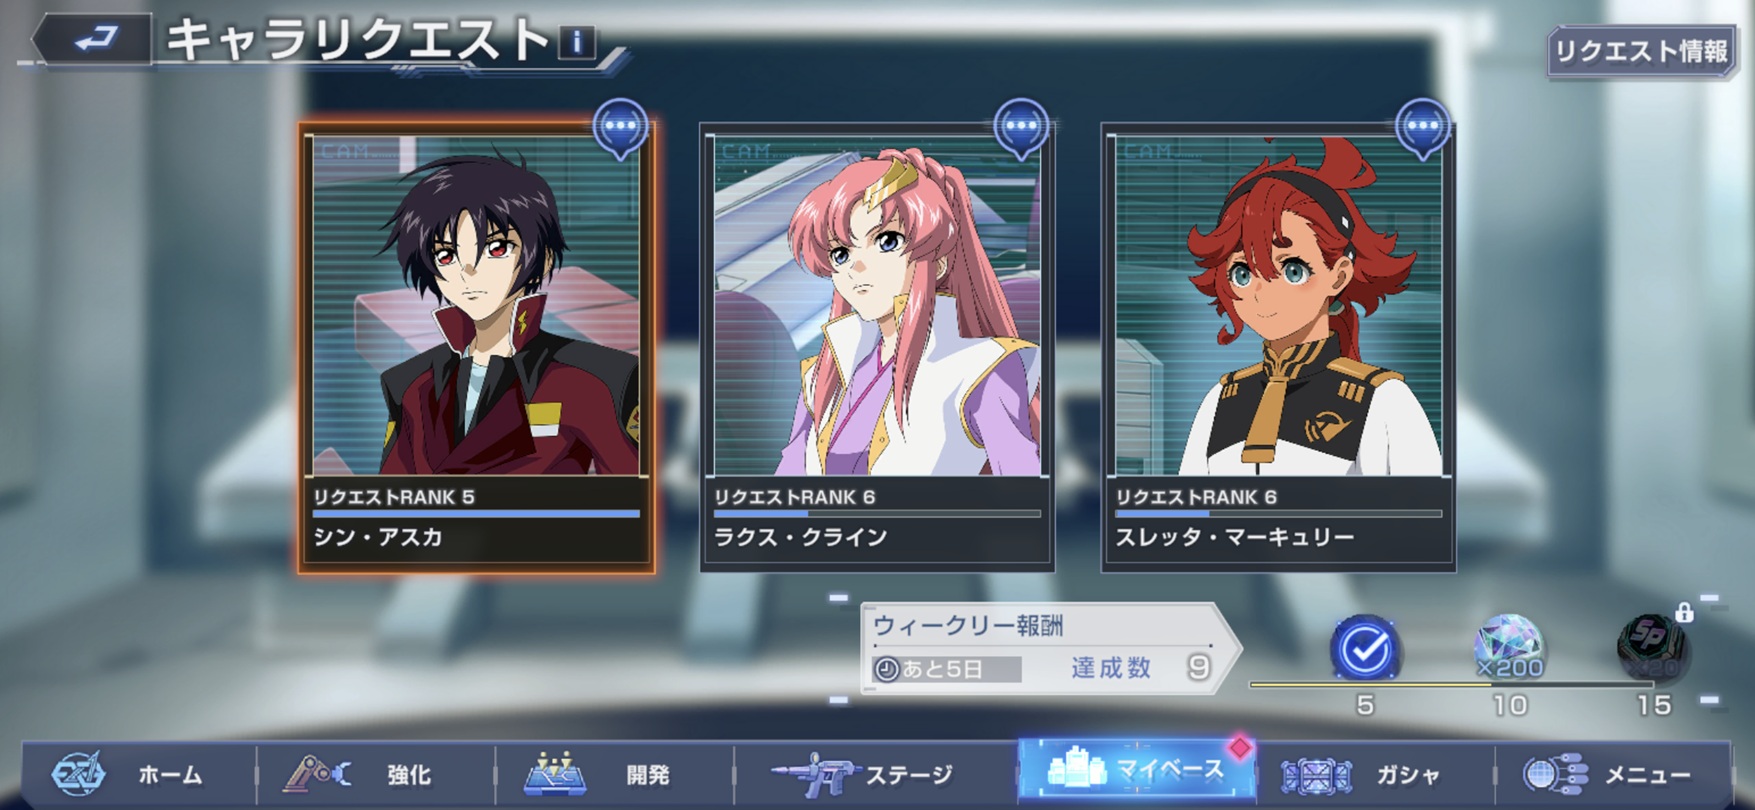Switch to the 強化 tab
The image size is (1755, 810).
pos(376,774)
